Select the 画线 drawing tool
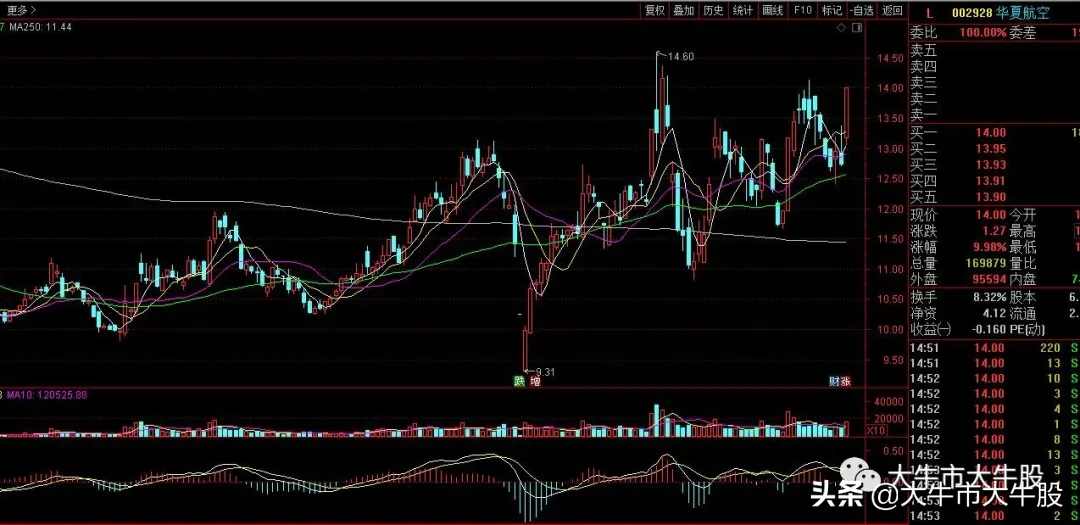1080x525 pixels. tap(773, 10)
